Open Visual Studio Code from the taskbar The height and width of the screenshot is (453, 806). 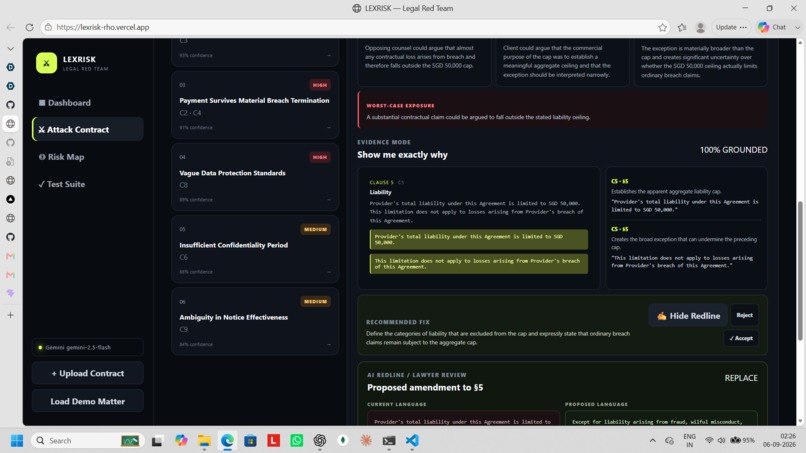[412, 441]
